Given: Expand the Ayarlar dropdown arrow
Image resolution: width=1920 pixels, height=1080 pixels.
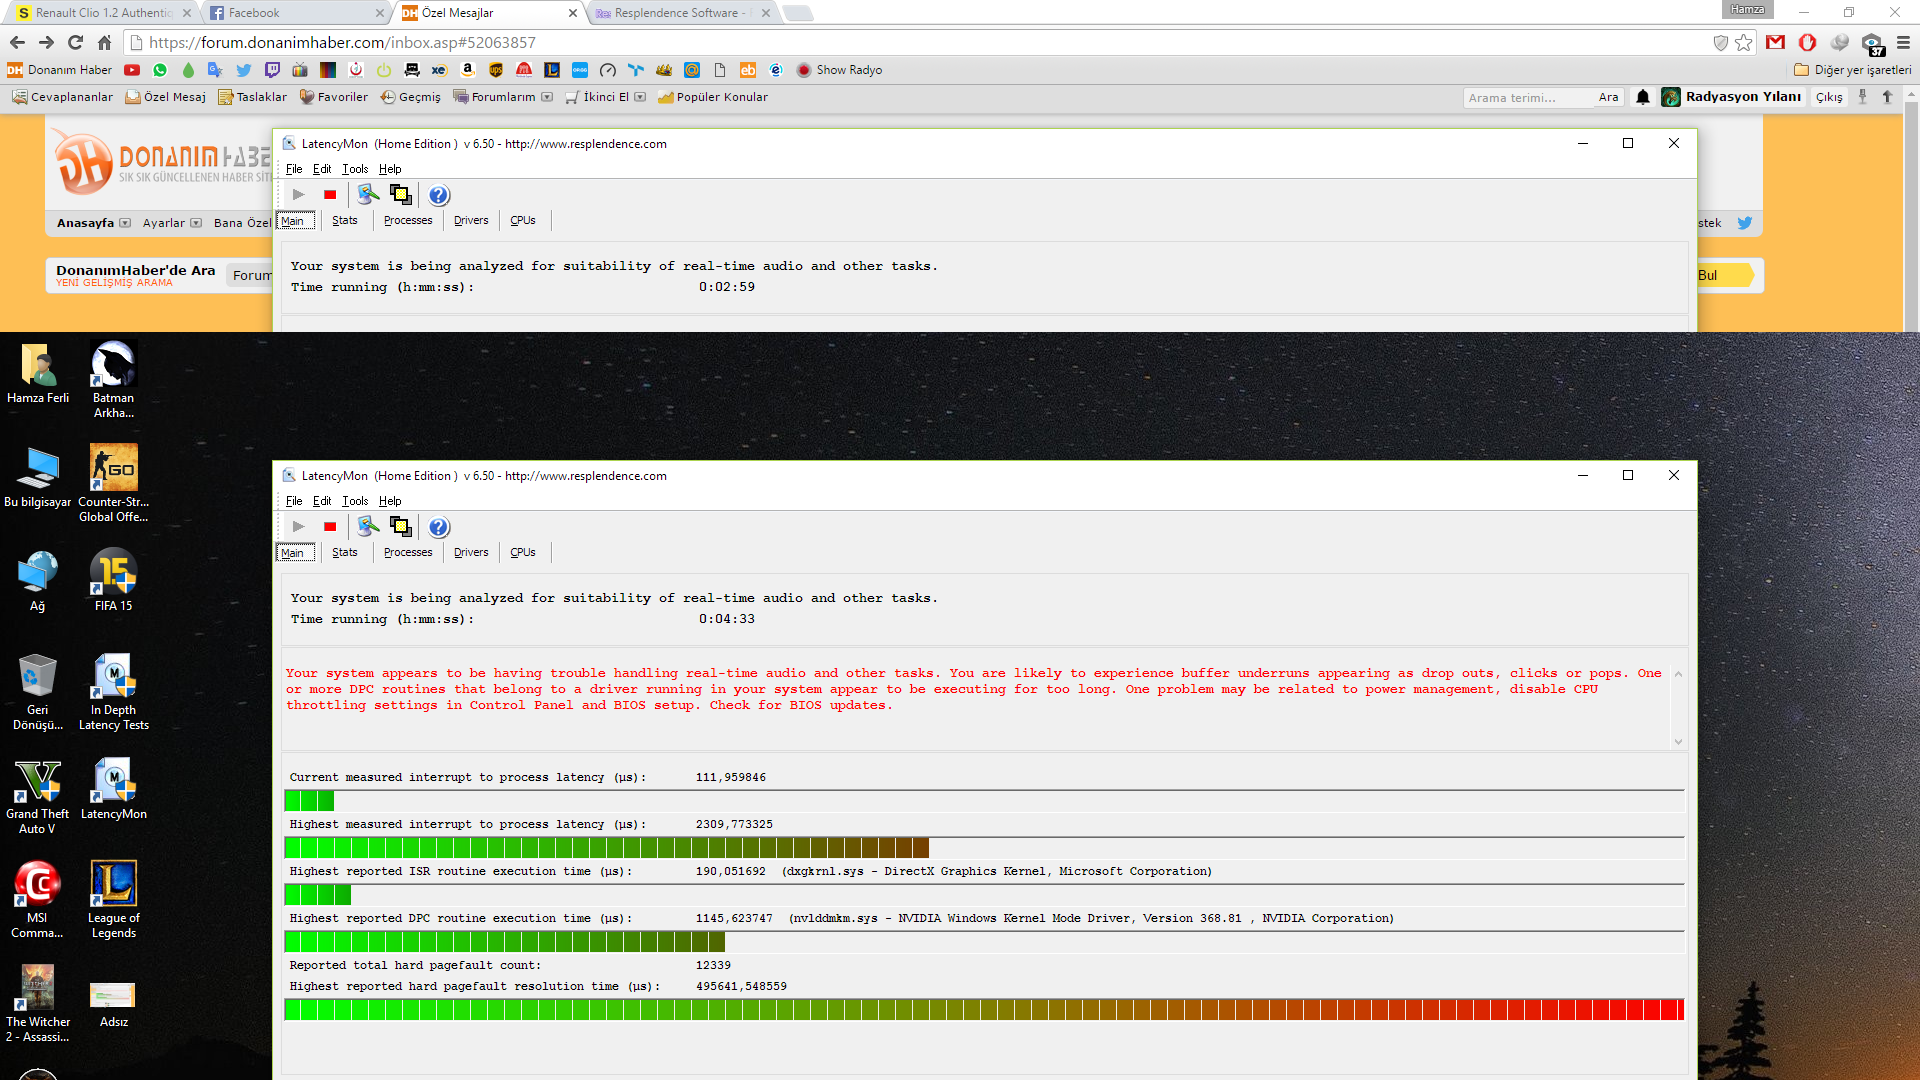Looking at the screenshot, I should tap(196, 223).
